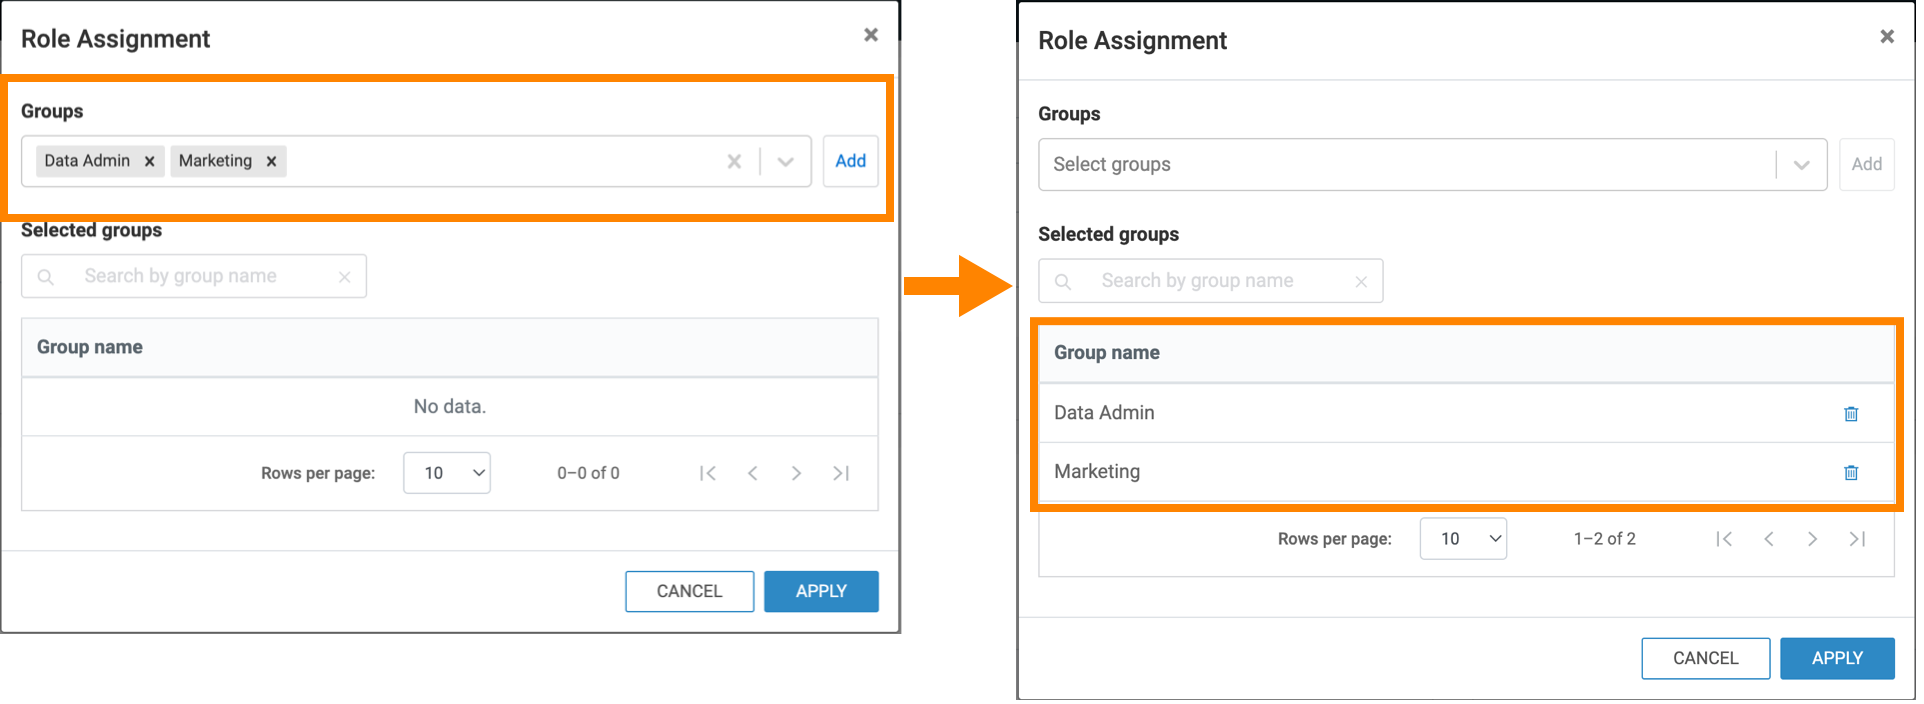Delete the Marketing row with trash icon
Viewport: 1924px width, 704px height.
[x=1851, y=473]
